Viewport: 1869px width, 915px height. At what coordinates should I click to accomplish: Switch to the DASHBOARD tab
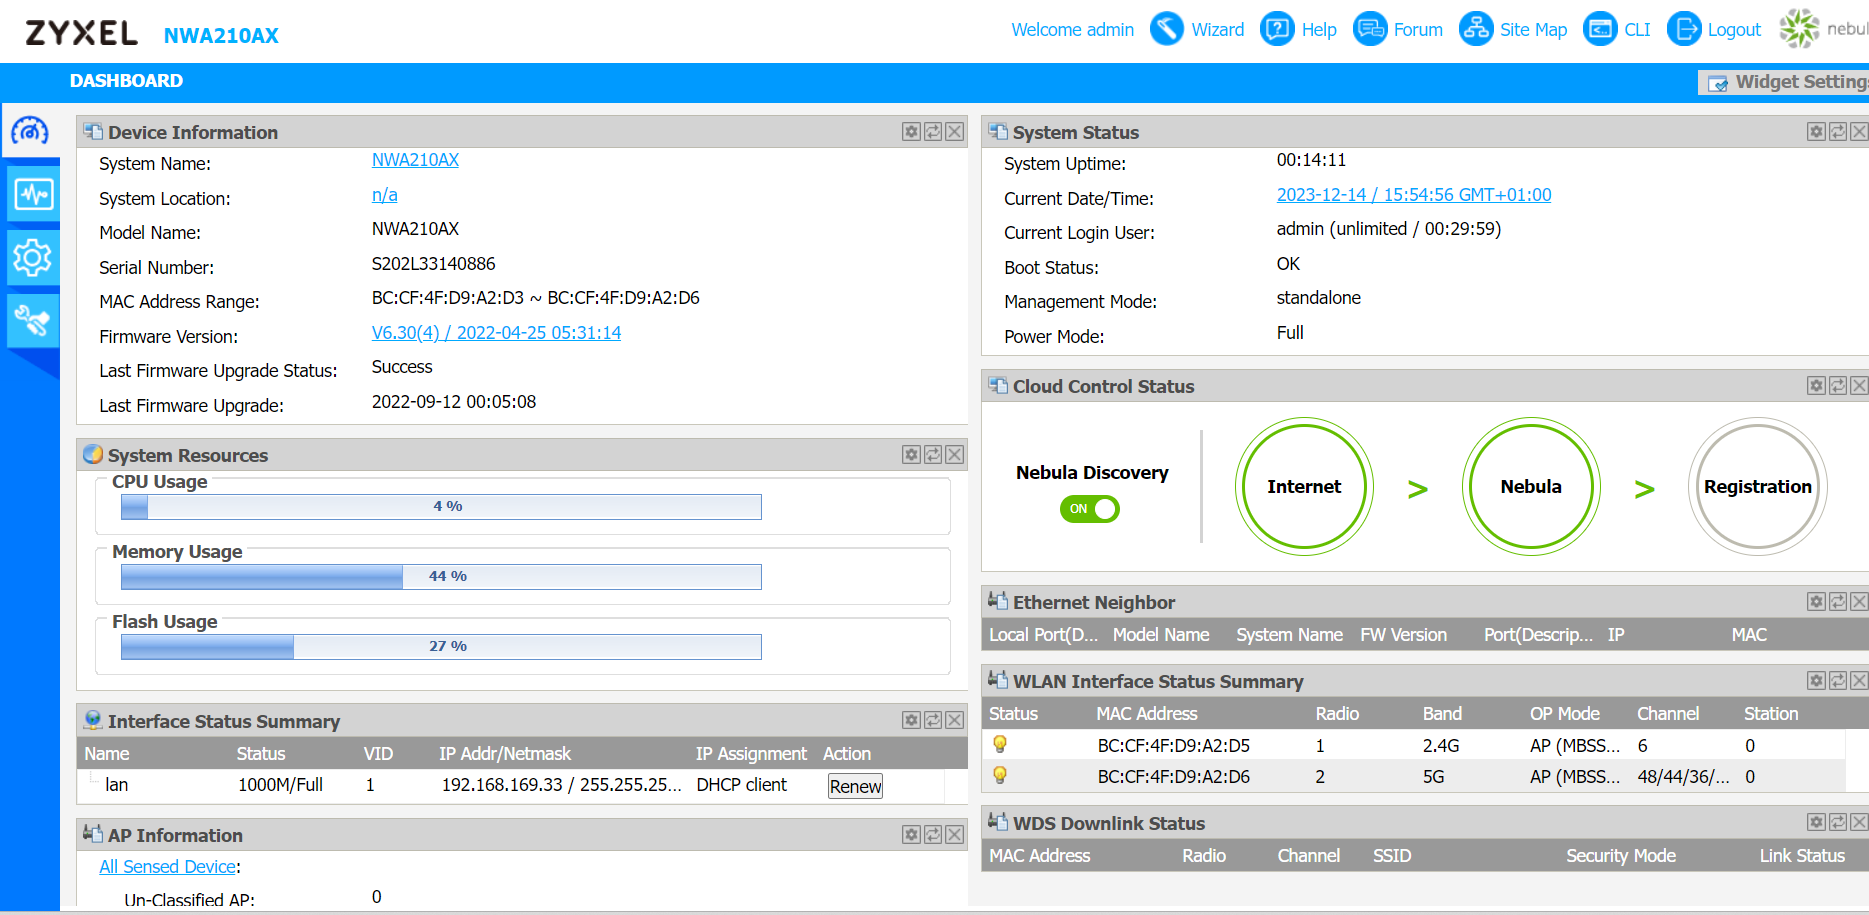click(x=126, y=81)
